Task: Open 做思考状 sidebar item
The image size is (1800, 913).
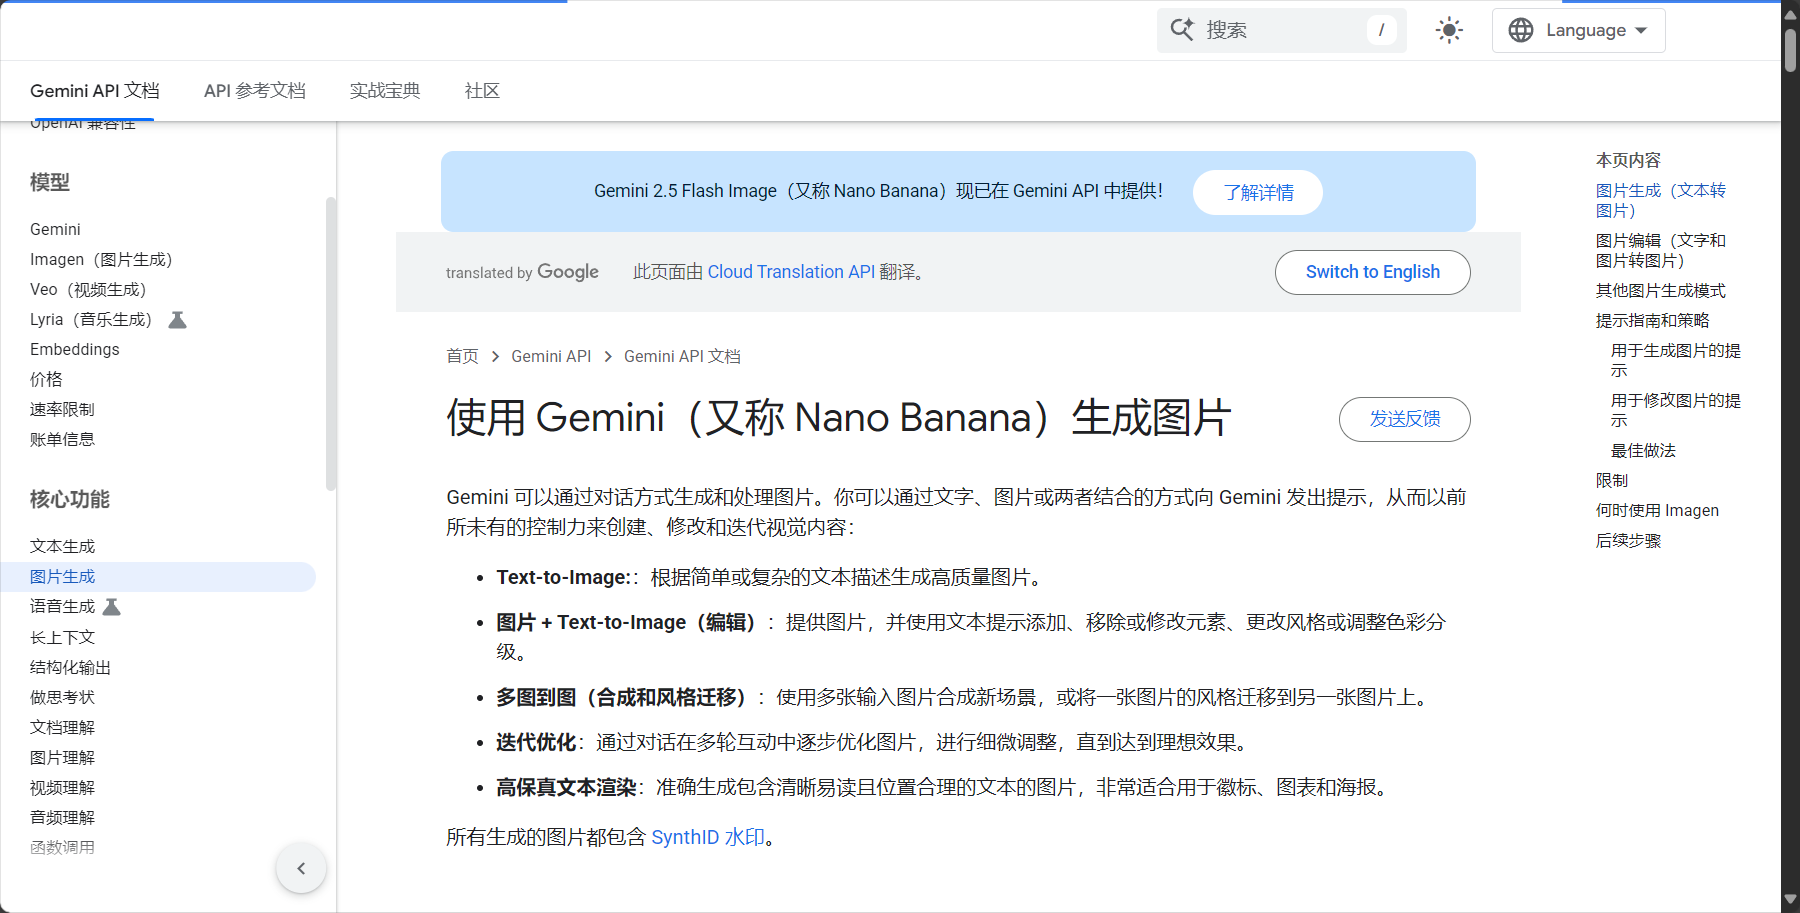Action: click(62, 697)
